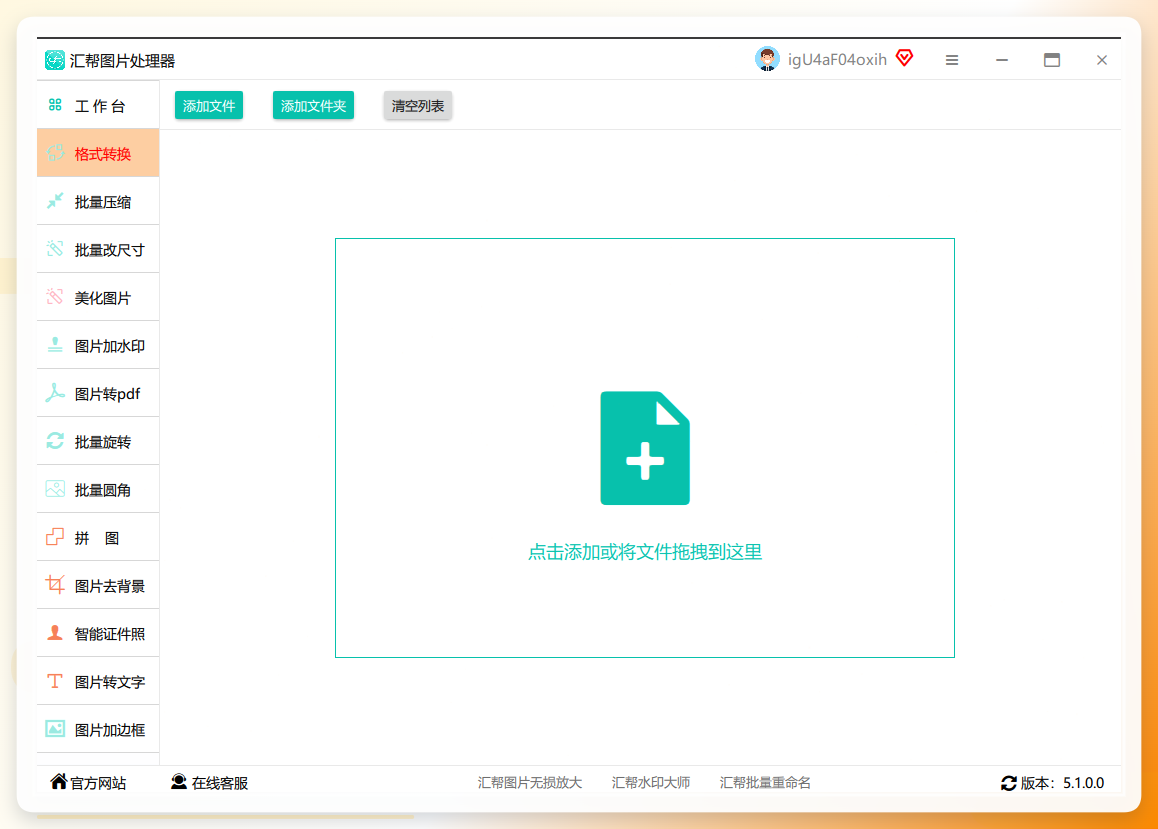Close the 汇帮图片处理器 window
The width and height of the screenshot is (1158, 829).
1102,61
